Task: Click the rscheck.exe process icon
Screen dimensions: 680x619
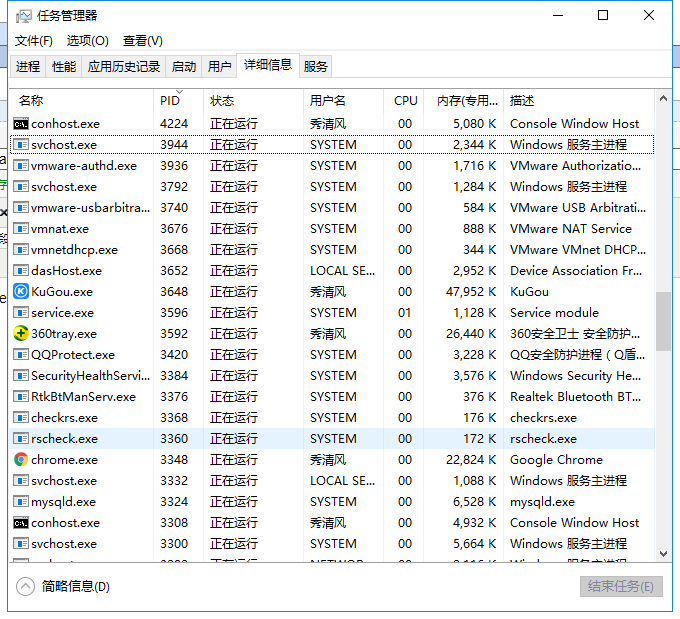Action: 21,439
